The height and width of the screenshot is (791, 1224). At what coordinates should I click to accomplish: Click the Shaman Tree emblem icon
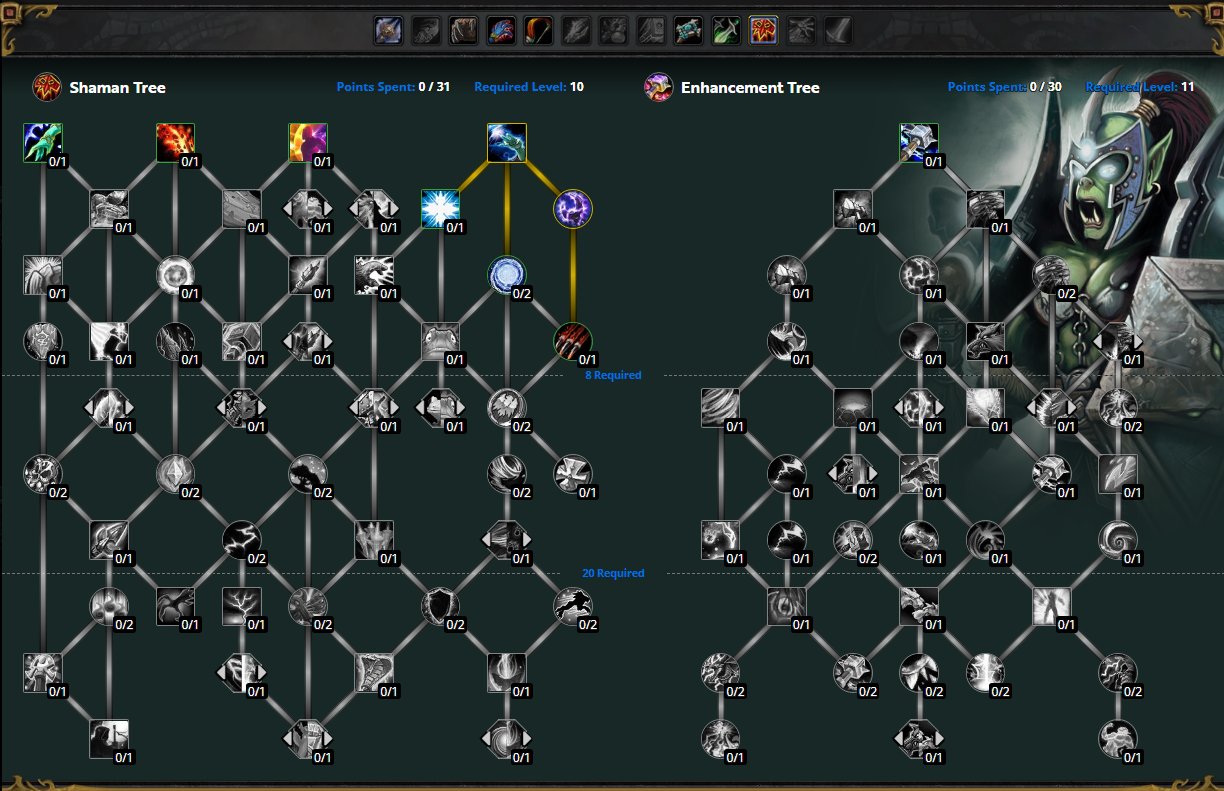pos(46,87)
